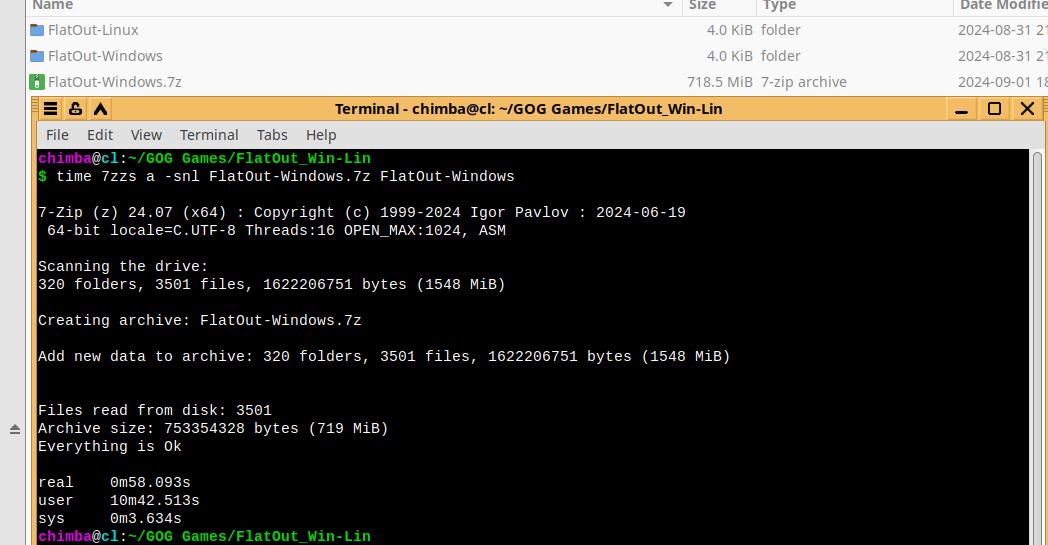The height and width of the screenshot is (545, 1048).
Task: Open the Help menu in Terminal
Action: coord(321,135)
